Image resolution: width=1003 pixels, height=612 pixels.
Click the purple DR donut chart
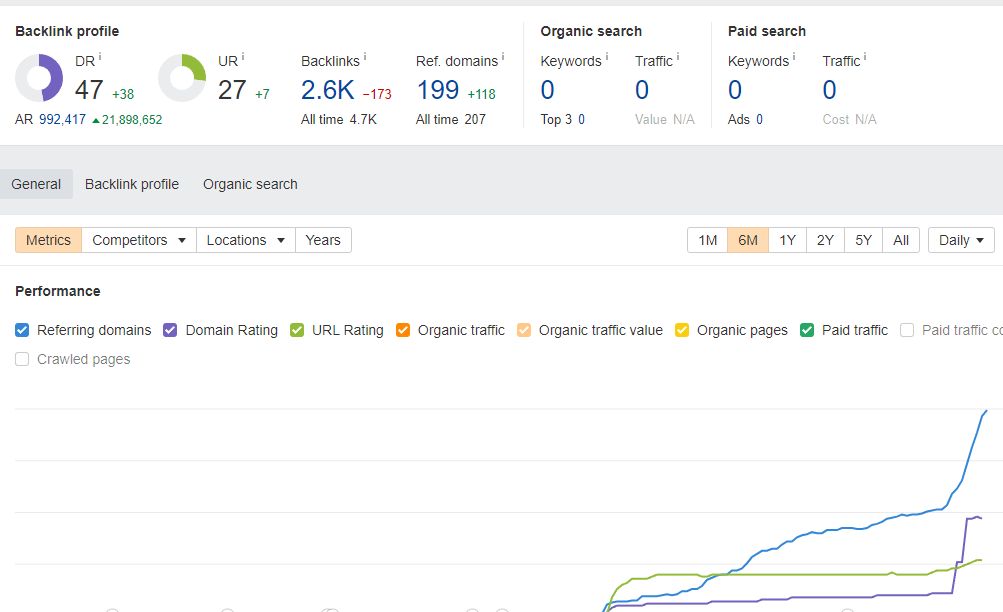(x=39, y=78)
